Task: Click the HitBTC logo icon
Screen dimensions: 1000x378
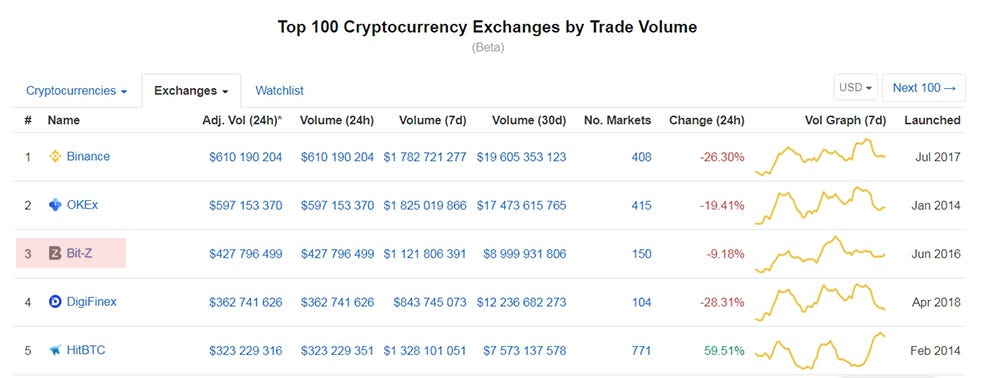Action: pos(55,350)
